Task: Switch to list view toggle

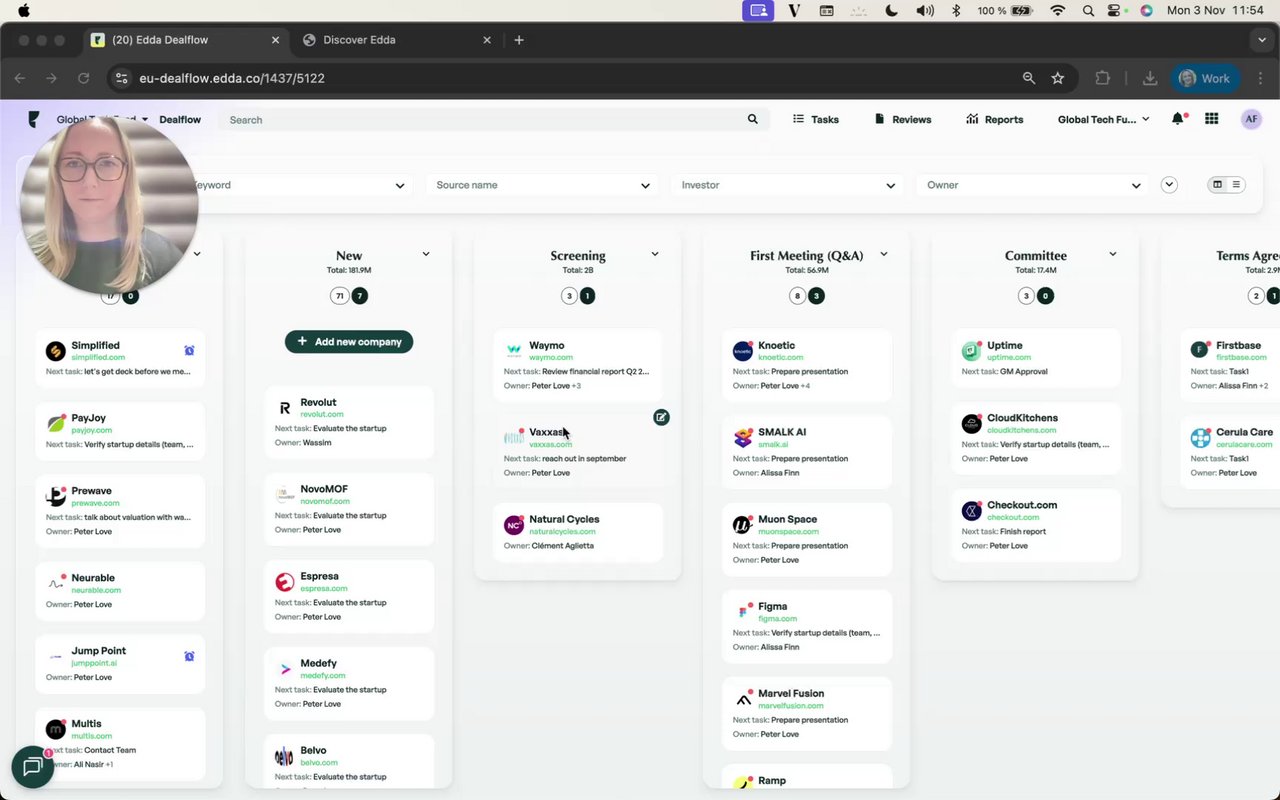Action: coord(1236,185)
